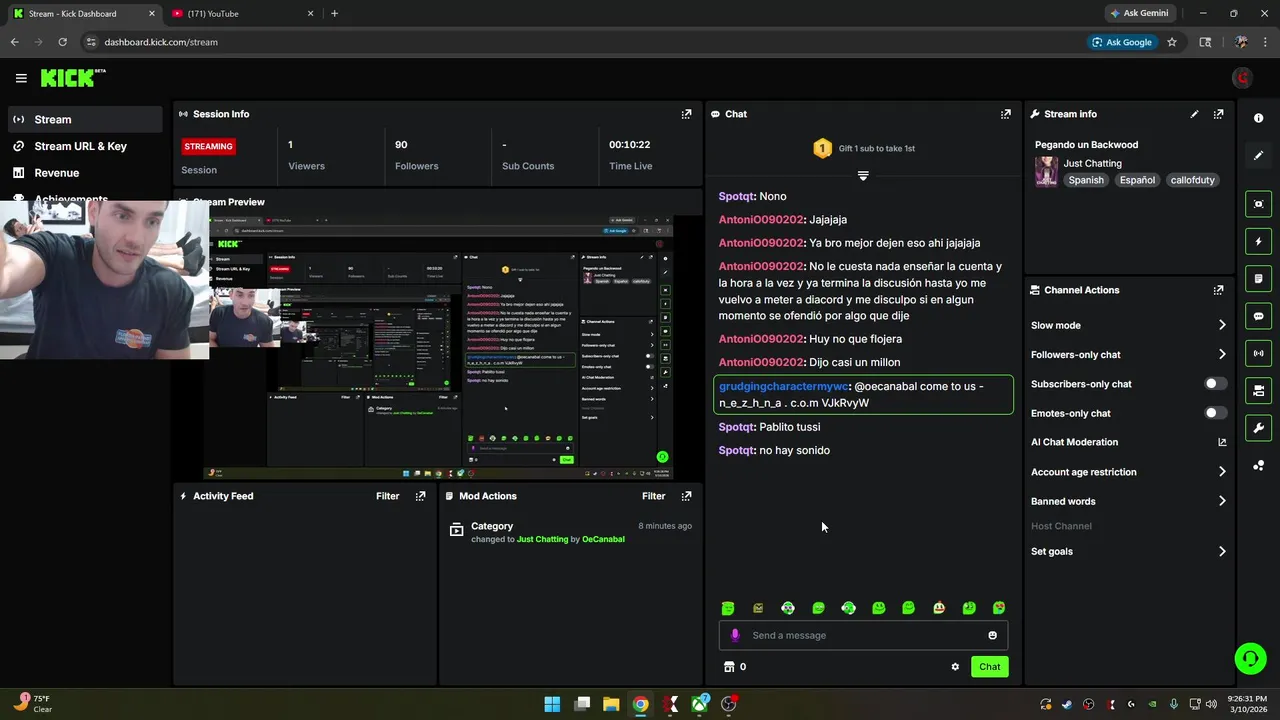Screen dimensions: 1280x720
Task: Click username Spotqt on Pablito tussi message
Action: point(736,427)
